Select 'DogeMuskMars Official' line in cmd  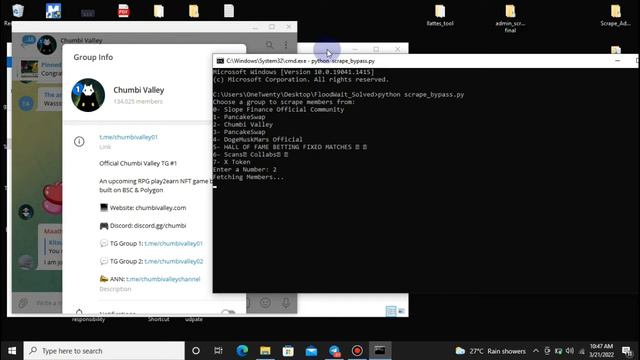pyautogui.click(x=258, y=140)
